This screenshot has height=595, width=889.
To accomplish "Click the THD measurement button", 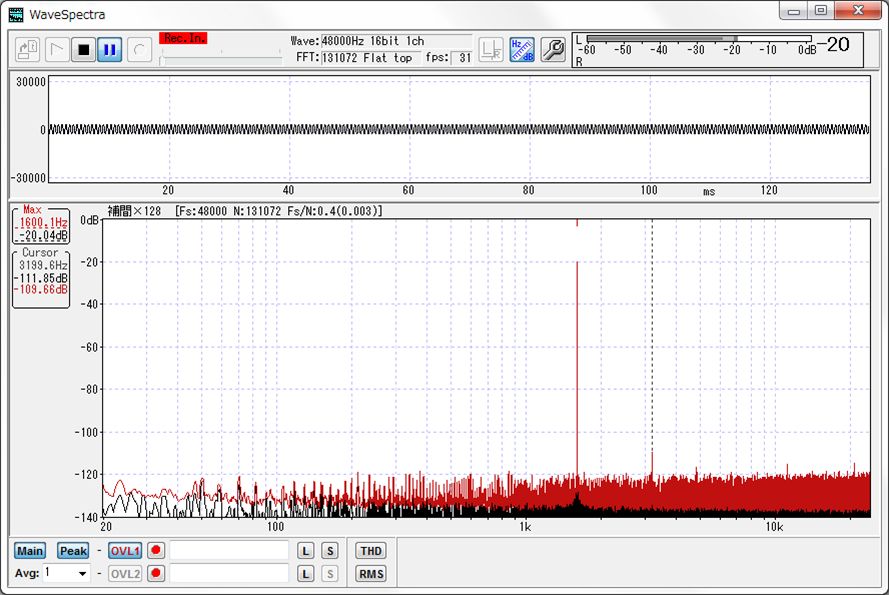I will tap(370, 551).
